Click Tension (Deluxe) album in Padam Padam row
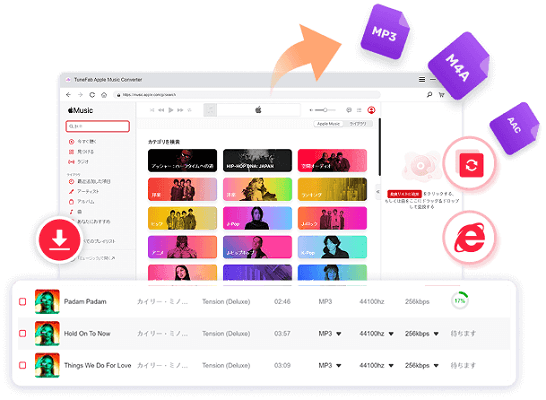 point(226,301)
